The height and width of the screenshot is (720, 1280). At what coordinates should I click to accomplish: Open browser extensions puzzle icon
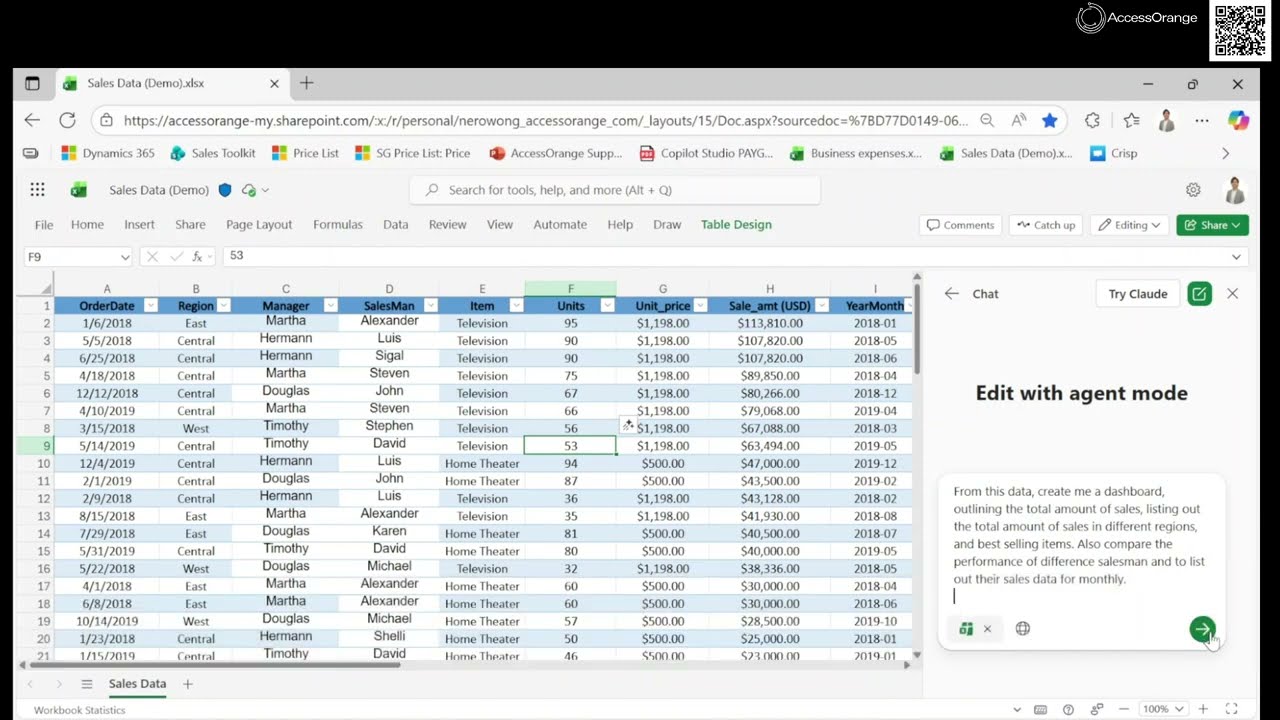1092,120
